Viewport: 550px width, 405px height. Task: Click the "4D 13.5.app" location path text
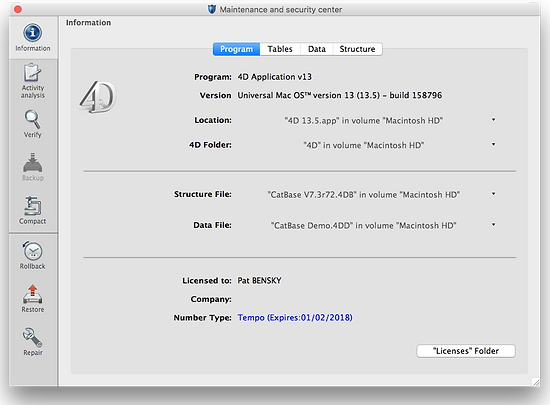363,121
